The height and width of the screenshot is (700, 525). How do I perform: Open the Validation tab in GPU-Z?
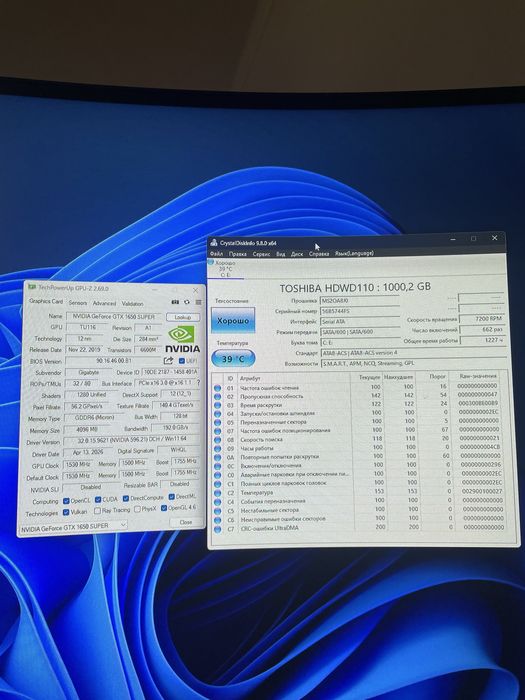coord(133,304)
